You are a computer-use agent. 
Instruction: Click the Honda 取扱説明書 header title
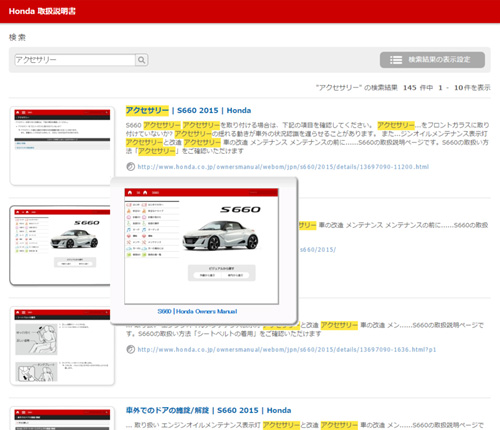pos(42,11)
